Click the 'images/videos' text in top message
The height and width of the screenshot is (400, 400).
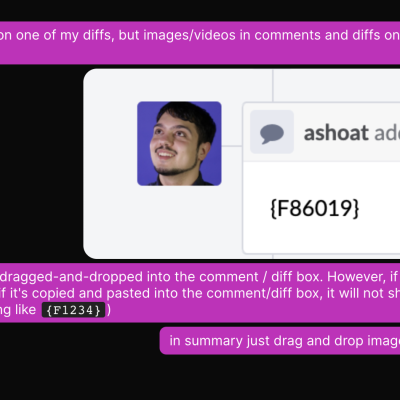point(189,35)
